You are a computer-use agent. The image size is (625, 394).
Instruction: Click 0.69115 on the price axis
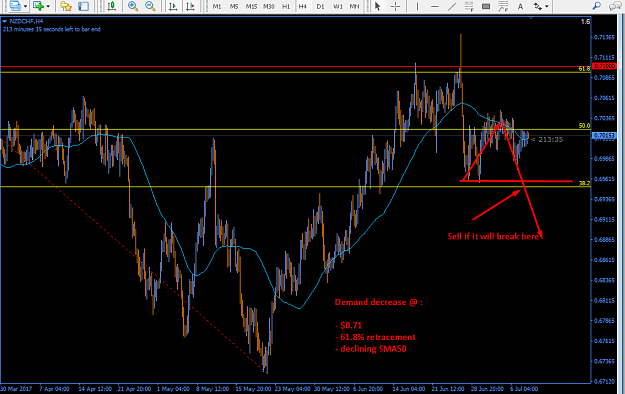[604, 219]
